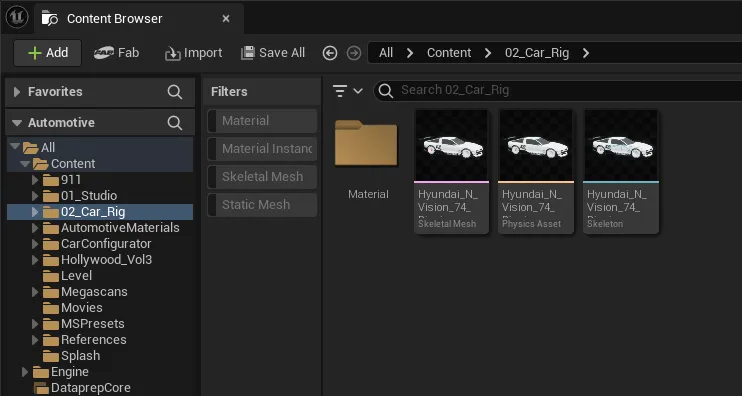
Task: Select the 01_Studio folder
Action: coord(100,196)
